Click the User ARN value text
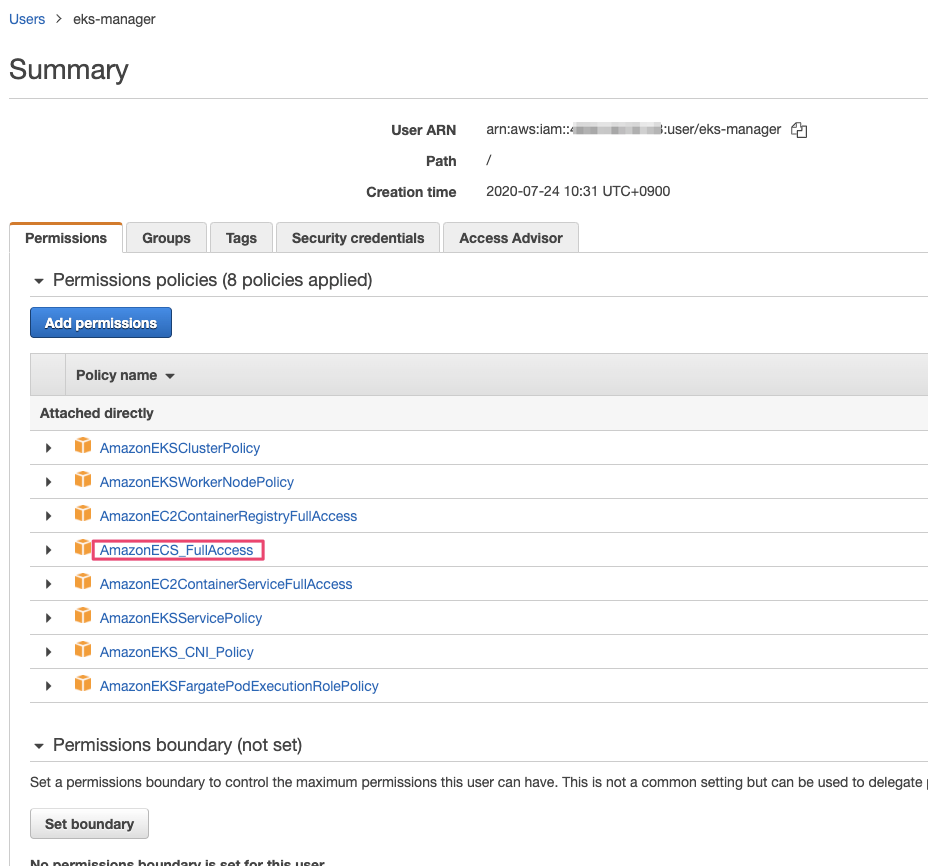 (633, 130)
